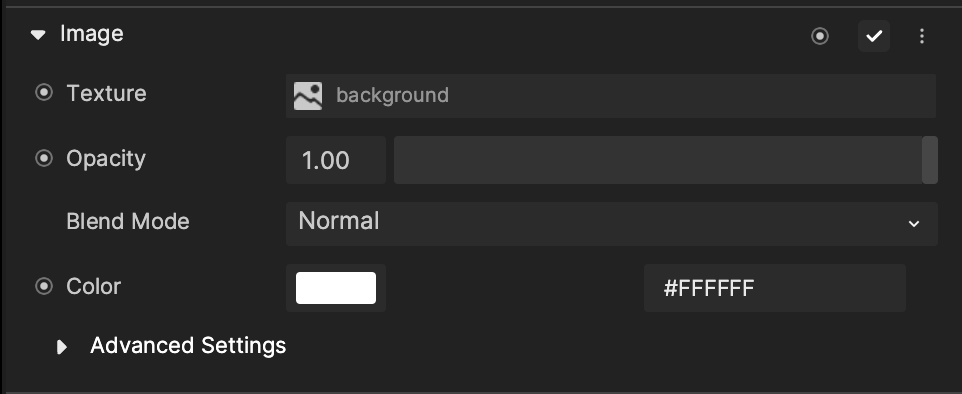Screen dimensions: 962x394
Task: Click the Advanced Settings label
Action: [x=188, y=346]
